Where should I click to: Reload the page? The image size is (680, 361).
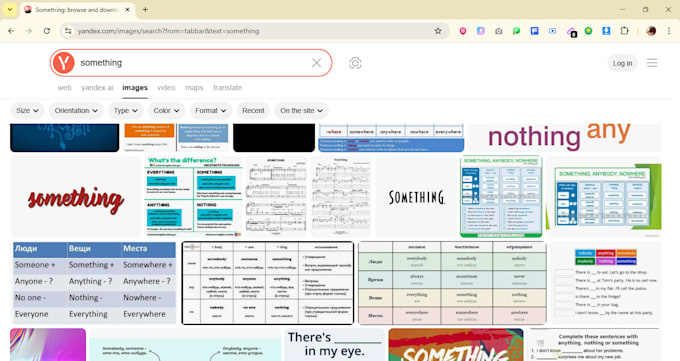pos(47,31)
